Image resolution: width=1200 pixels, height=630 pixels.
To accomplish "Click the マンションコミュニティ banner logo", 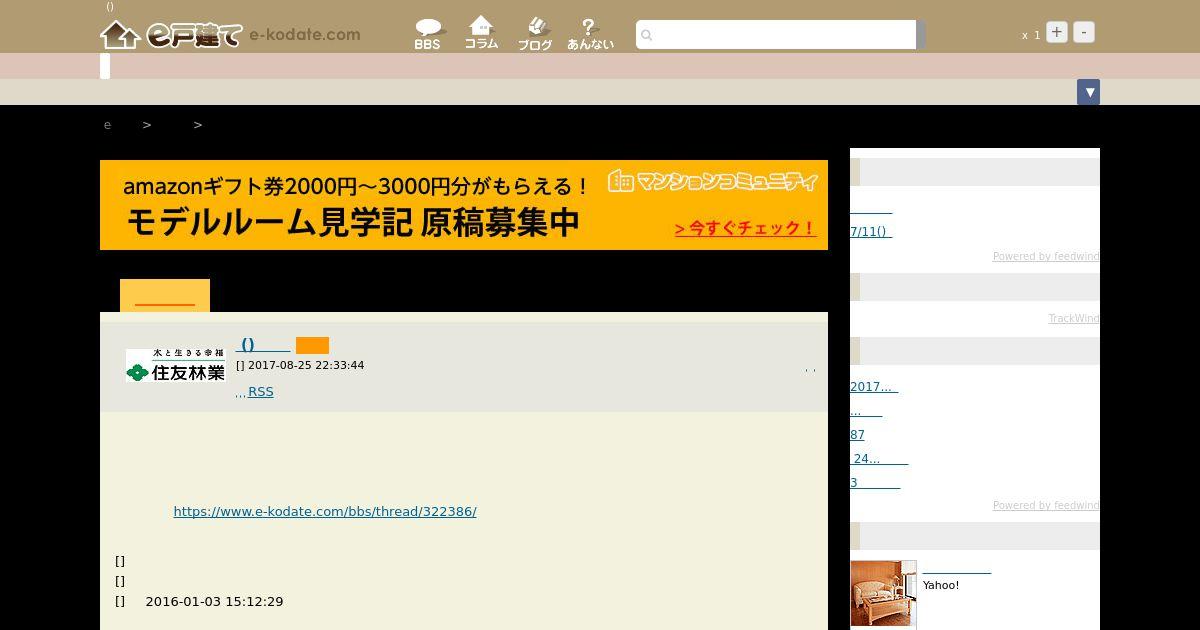I will [x=713, y=181].
